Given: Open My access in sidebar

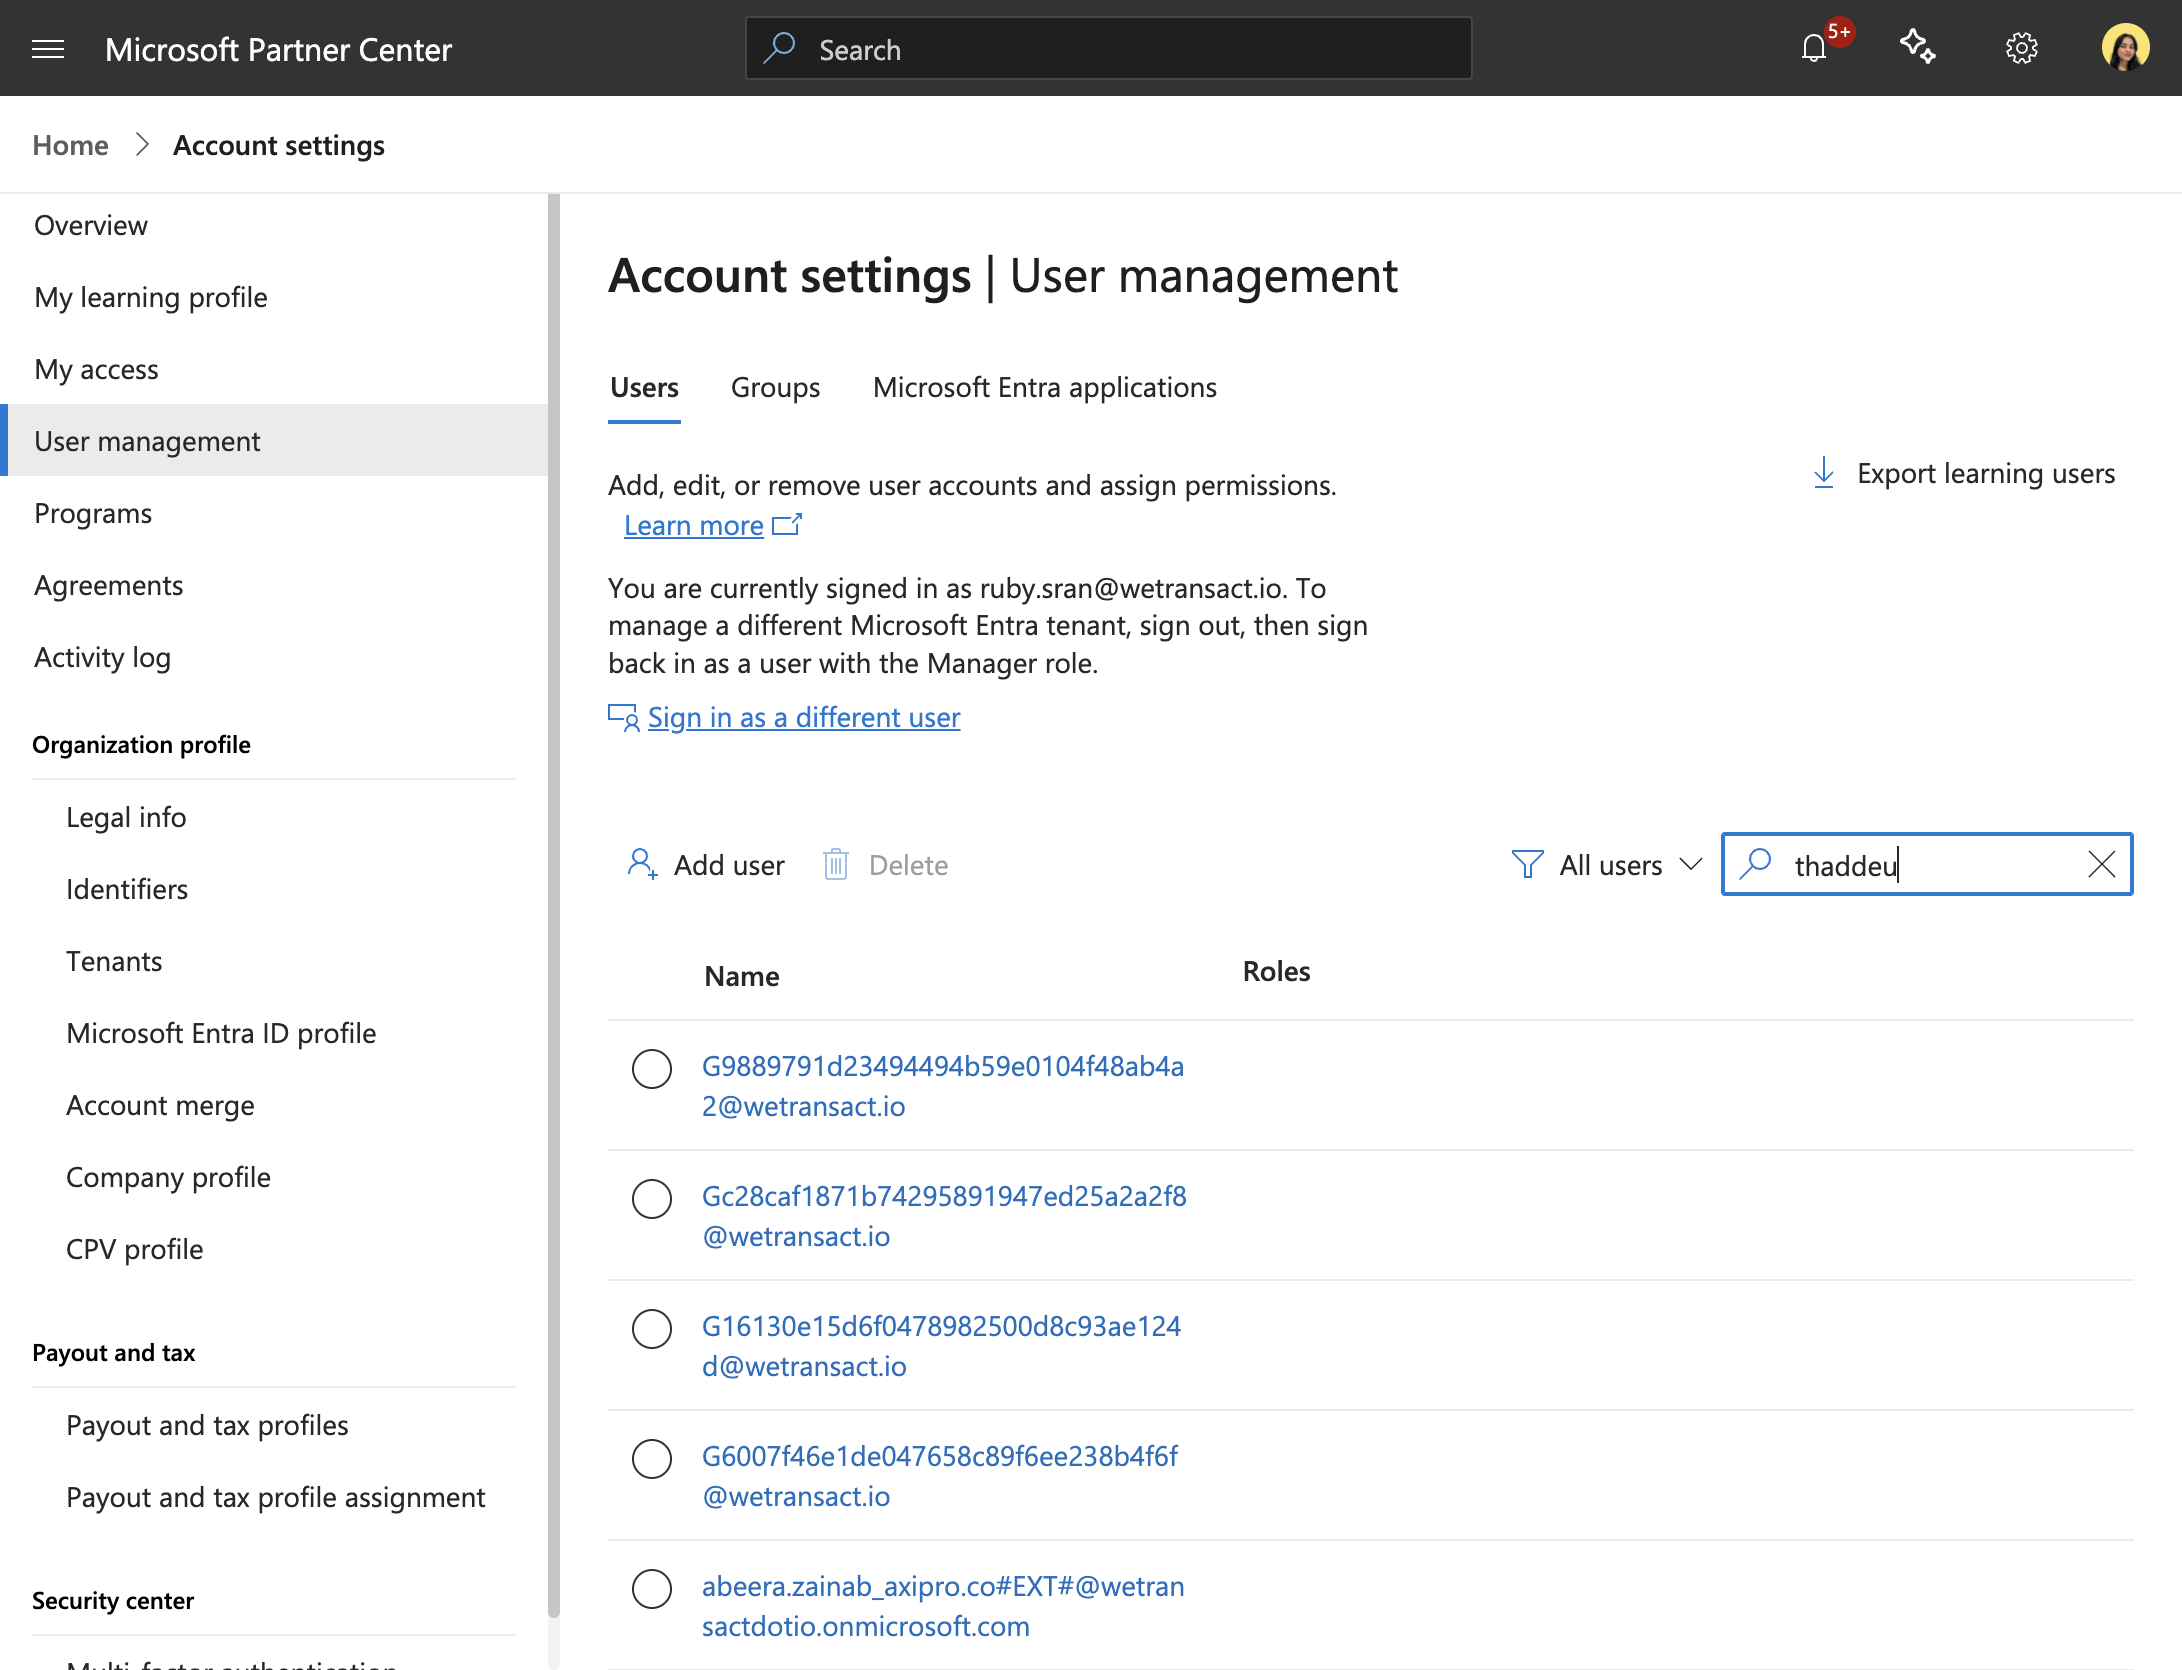Looking at the screenshot, I should [x=96, y=369].
